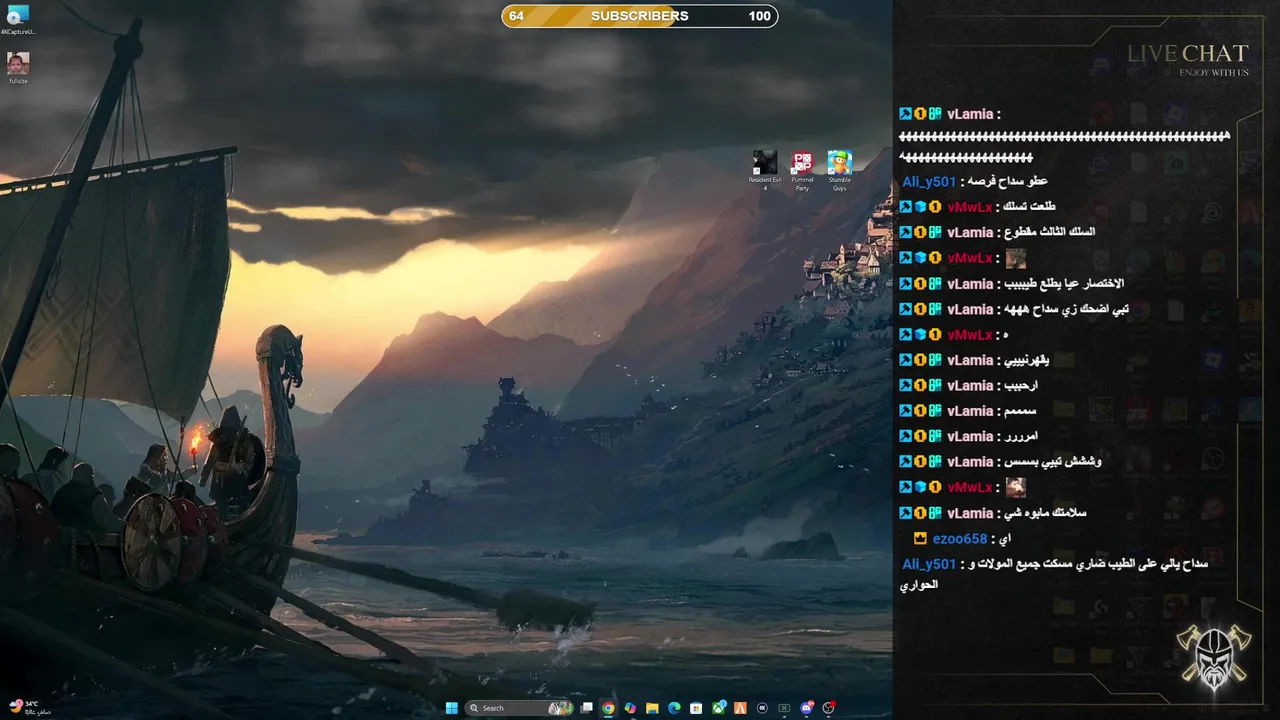Open Discord from the taskbar
This screenshot has height=720, width=1280.
point(807,708)
